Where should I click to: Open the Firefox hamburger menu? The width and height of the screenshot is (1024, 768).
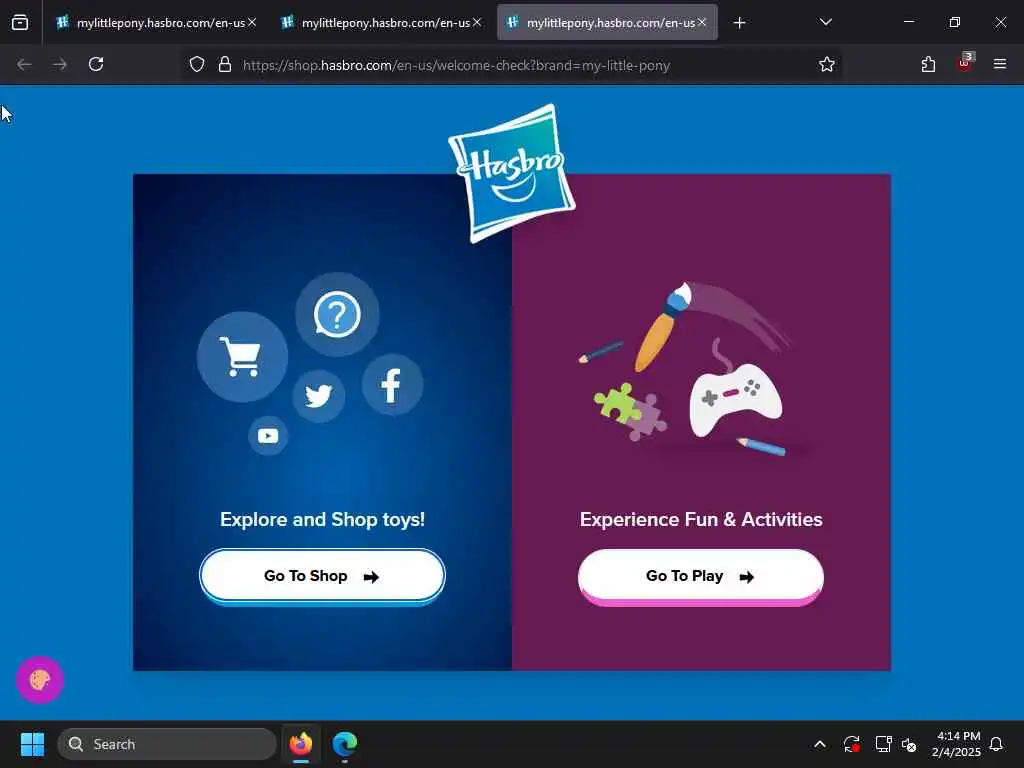tap(1000, 64)
